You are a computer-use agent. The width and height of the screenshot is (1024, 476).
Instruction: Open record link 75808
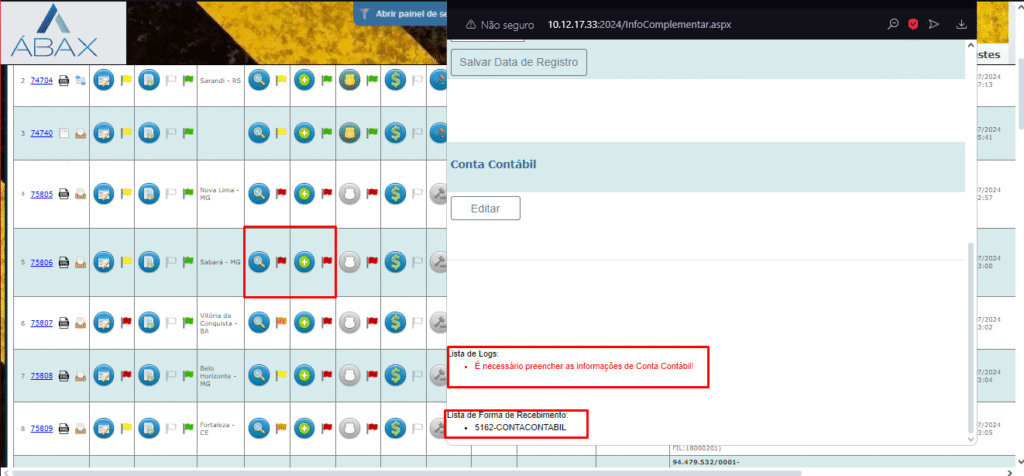click(41, 376)
